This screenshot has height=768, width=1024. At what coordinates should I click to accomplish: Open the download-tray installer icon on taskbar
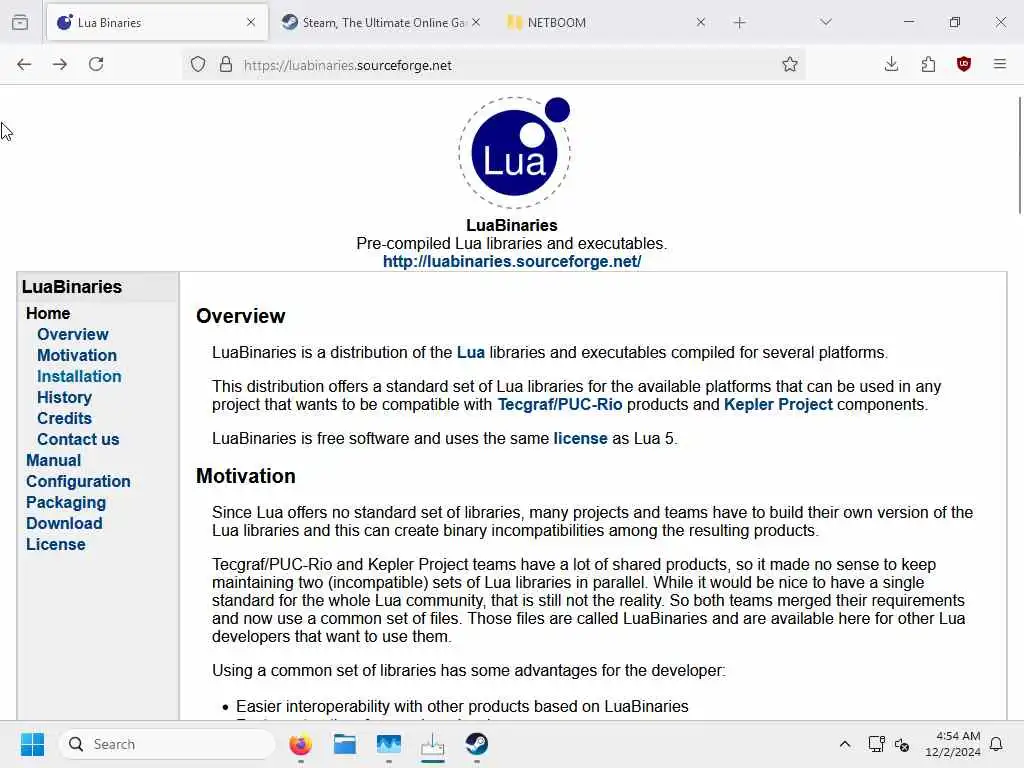click(x=432, y=744)
